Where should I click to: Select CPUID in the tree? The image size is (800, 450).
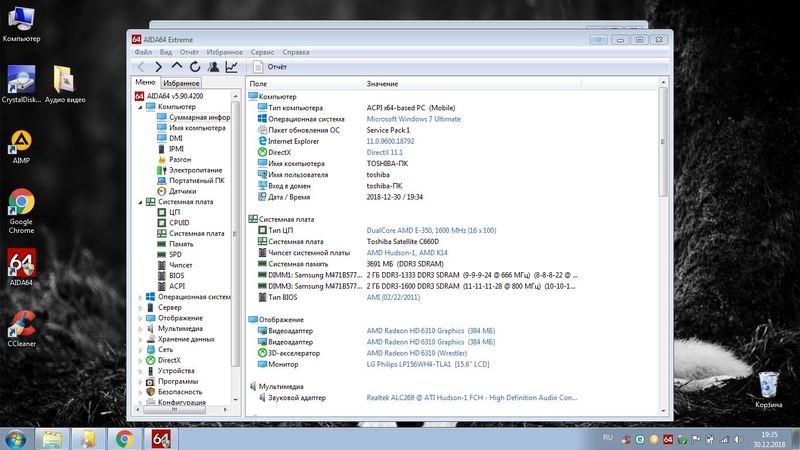181,222
